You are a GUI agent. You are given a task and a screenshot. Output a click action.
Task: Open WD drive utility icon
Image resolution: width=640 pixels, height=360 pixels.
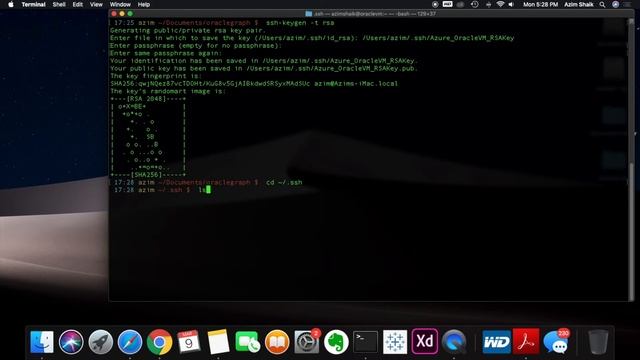click(496, 342)
